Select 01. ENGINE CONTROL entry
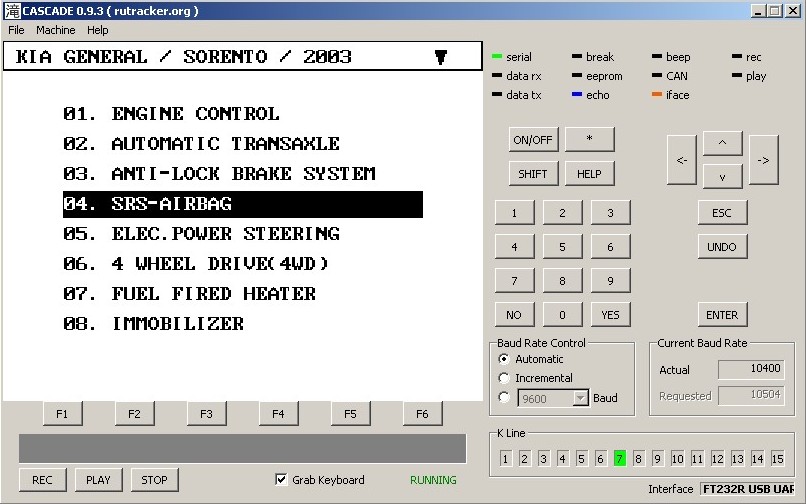 click(171, 114)
